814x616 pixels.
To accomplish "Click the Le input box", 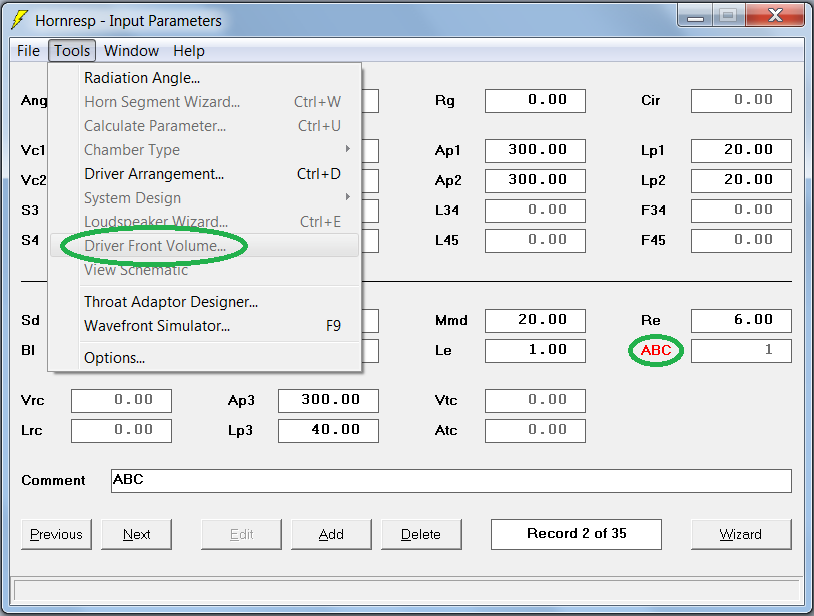I will click(535, 351).
